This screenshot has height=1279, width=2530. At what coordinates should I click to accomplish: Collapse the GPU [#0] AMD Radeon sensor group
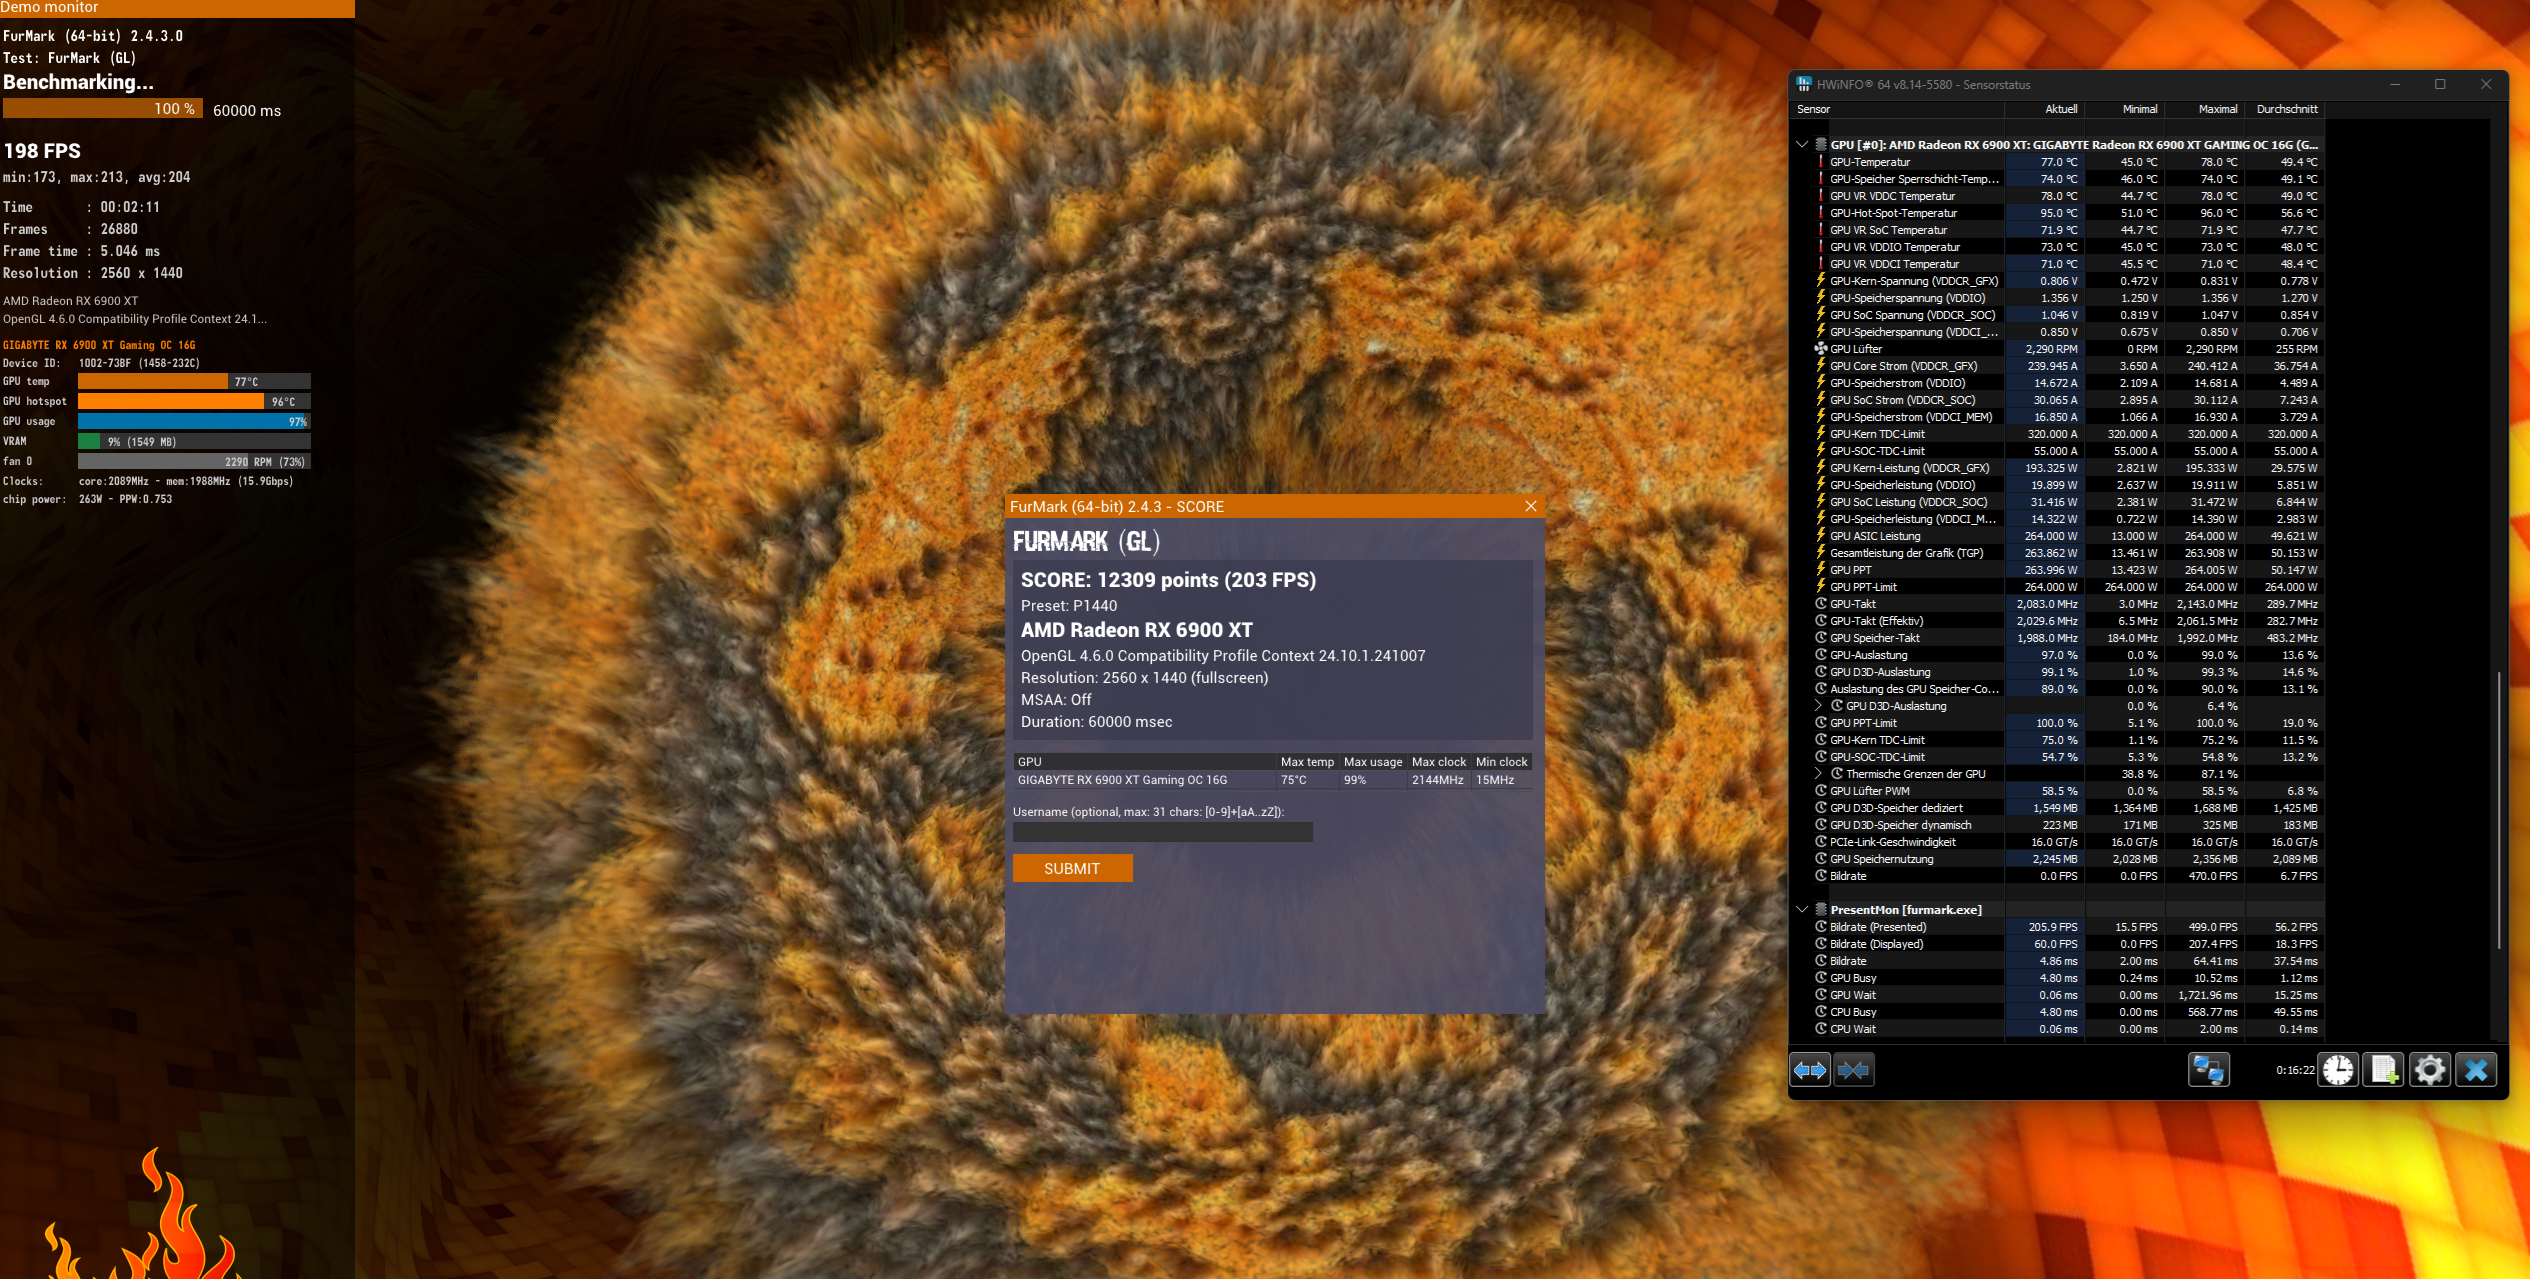(x=1802, y=144)
